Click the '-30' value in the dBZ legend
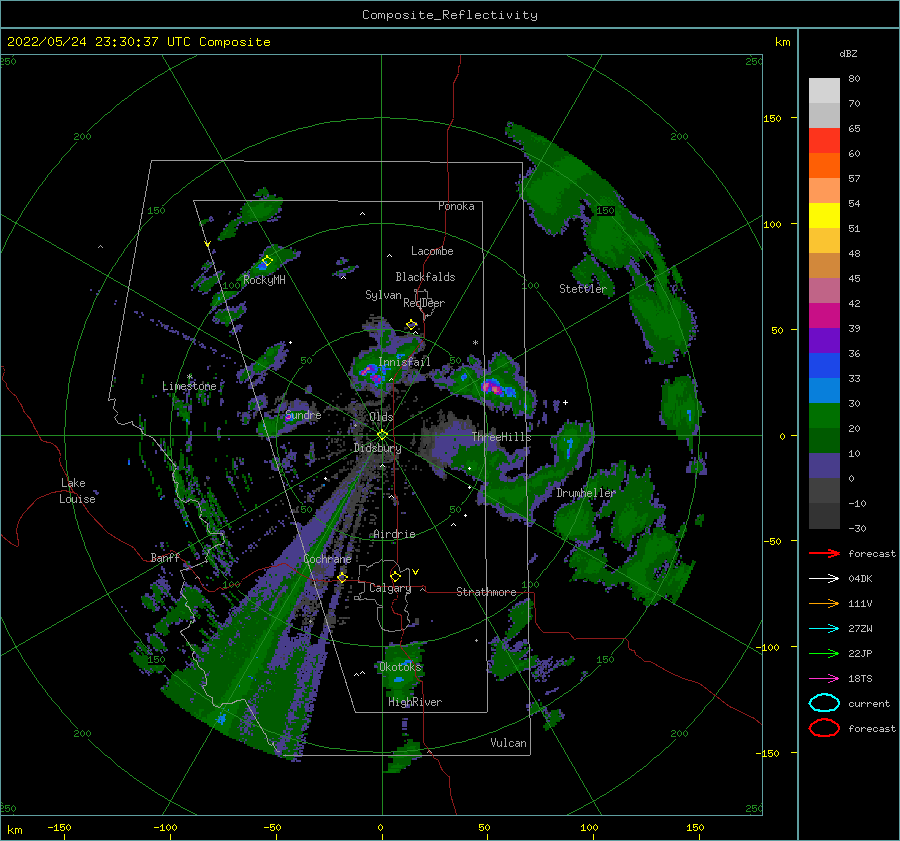This screenshot has height=841, width=900. click(x=857, y=528)
